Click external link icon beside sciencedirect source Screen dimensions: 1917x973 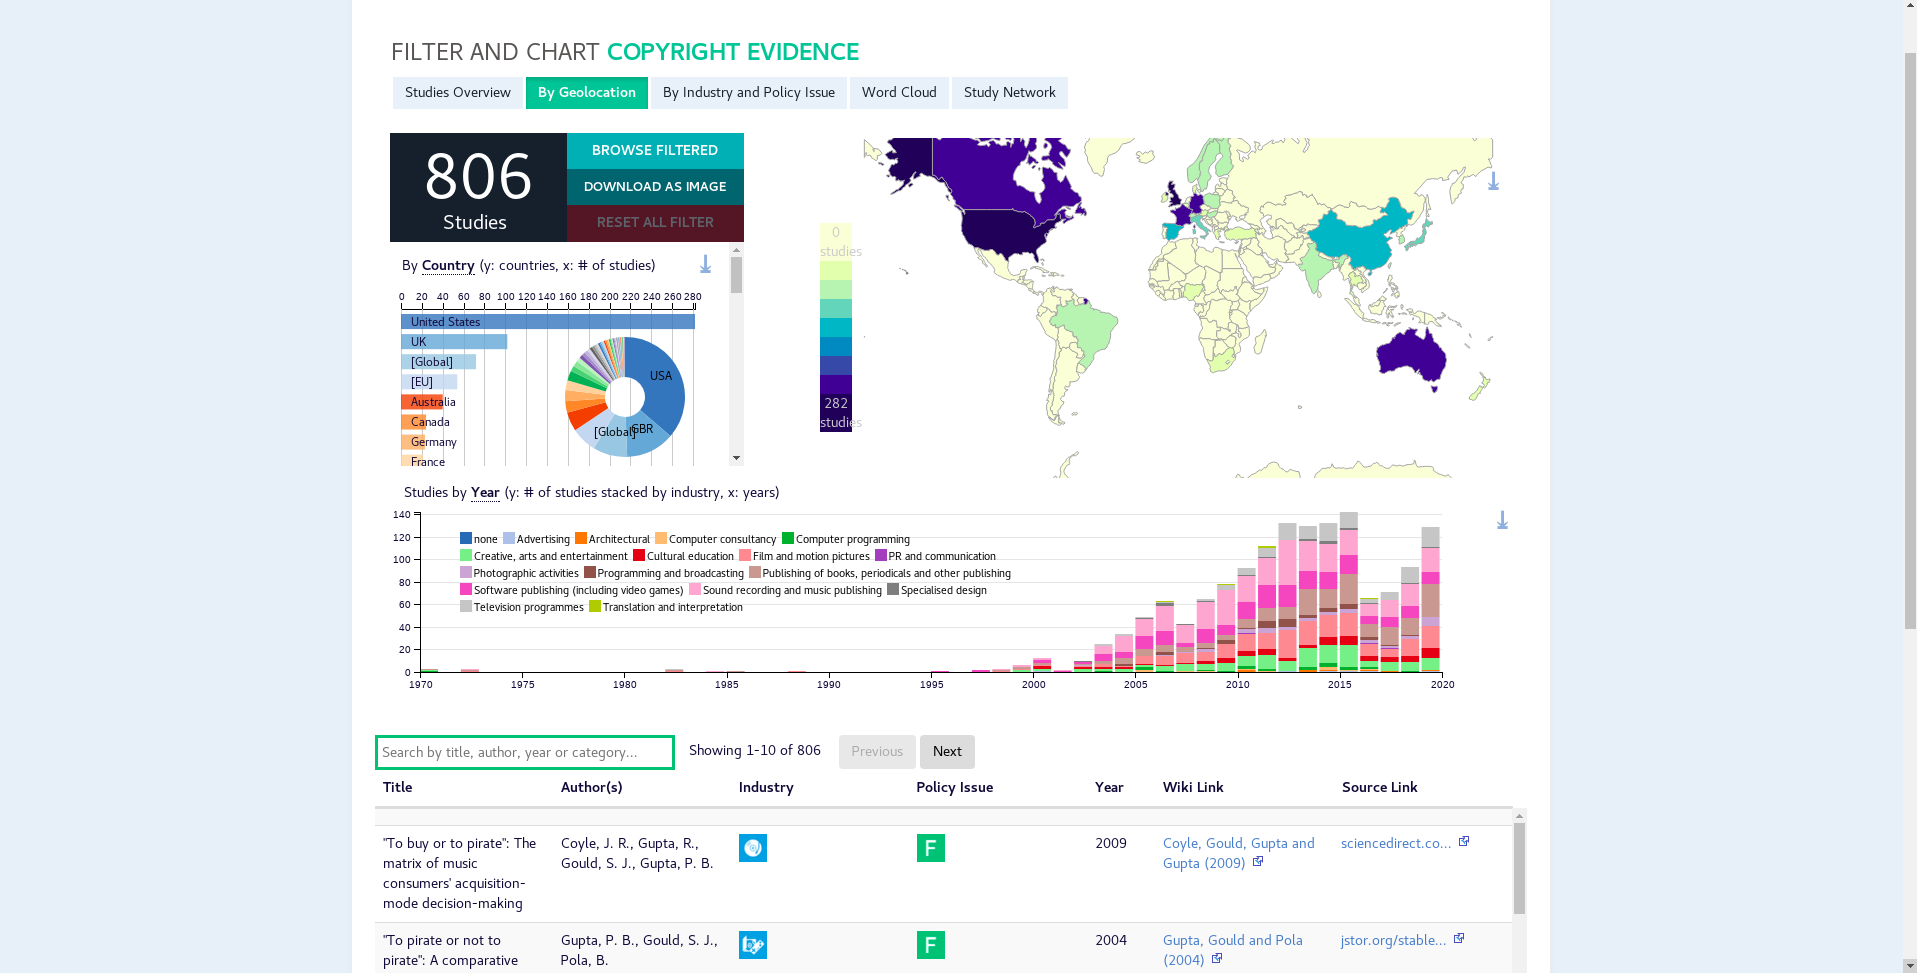click(1464, 842)
